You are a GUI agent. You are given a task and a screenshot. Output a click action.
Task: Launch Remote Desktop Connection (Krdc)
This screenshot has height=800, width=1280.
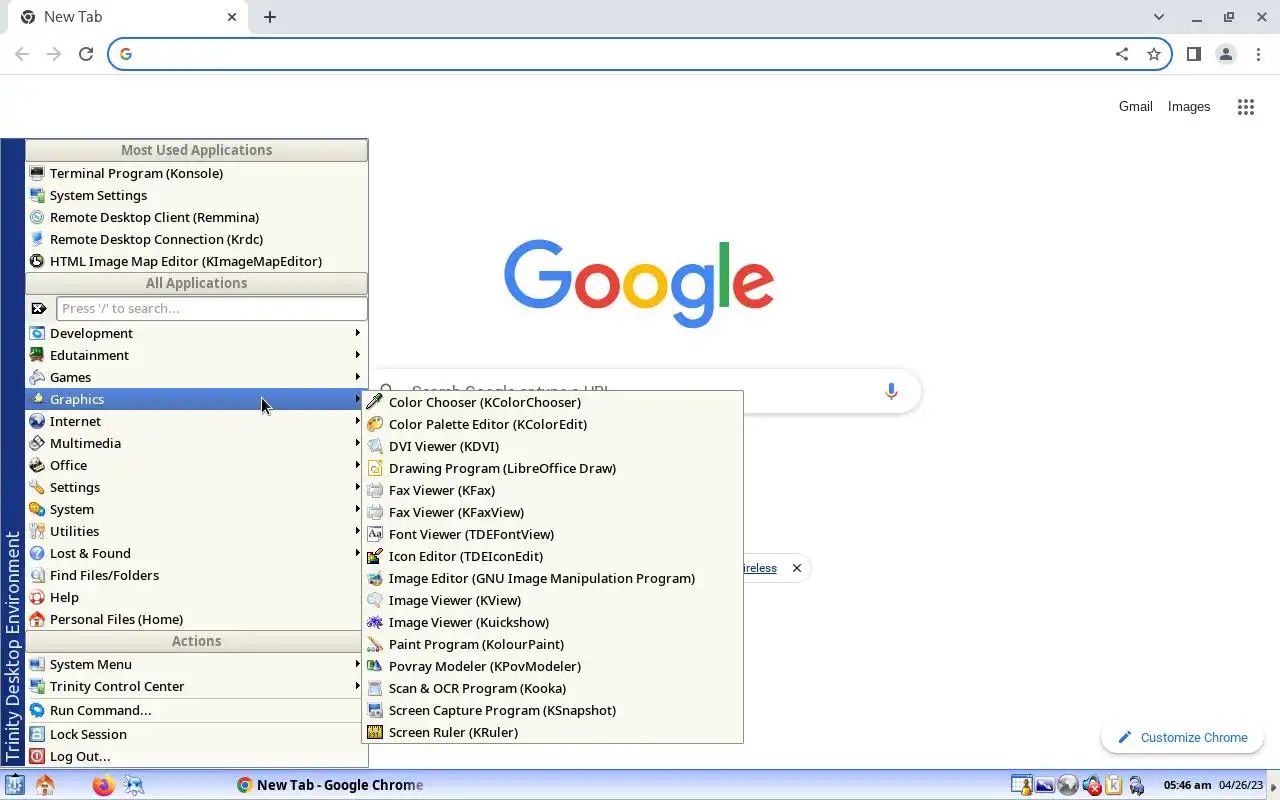pos(196,239)
